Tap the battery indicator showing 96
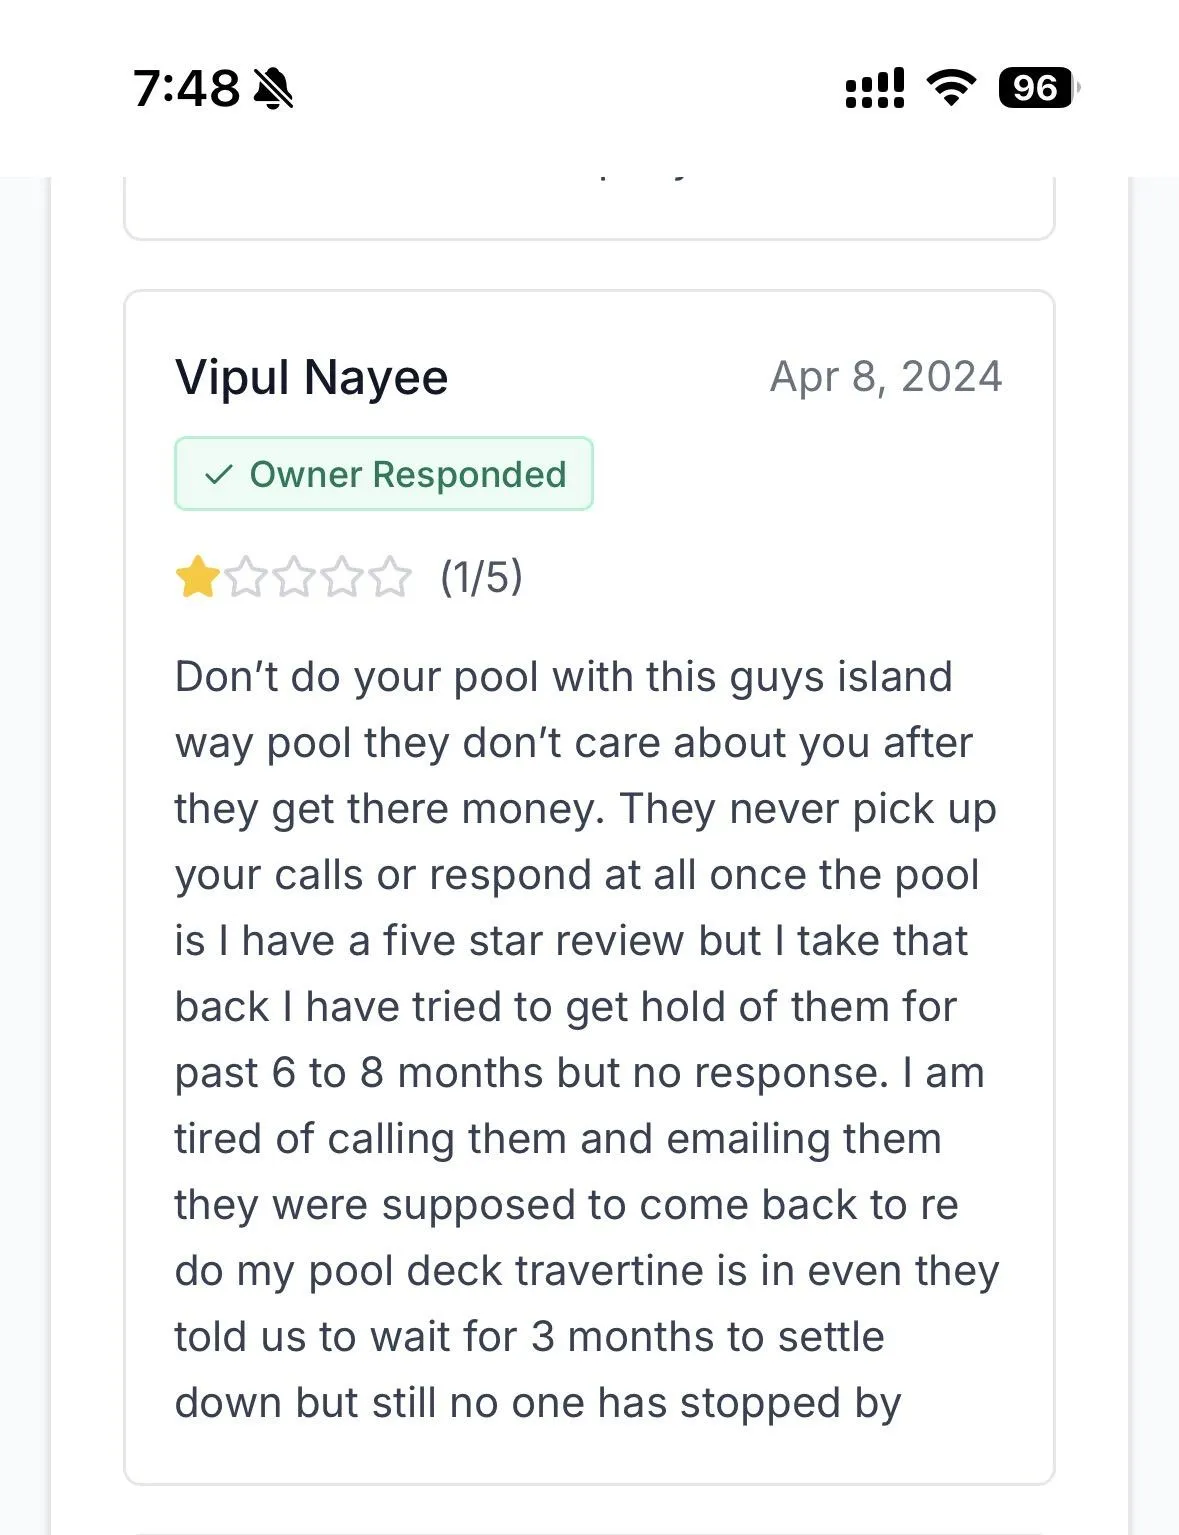 [1034, 90]
